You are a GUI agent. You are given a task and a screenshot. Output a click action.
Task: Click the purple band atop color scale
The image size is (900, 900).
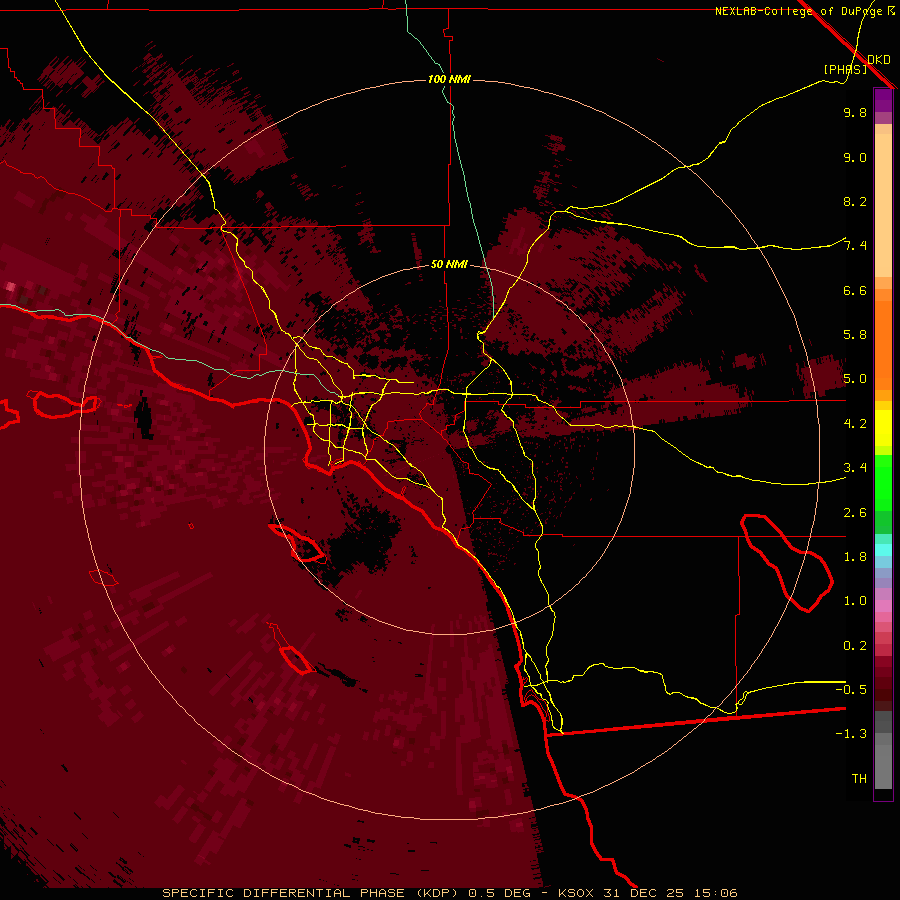pos(883,100)
